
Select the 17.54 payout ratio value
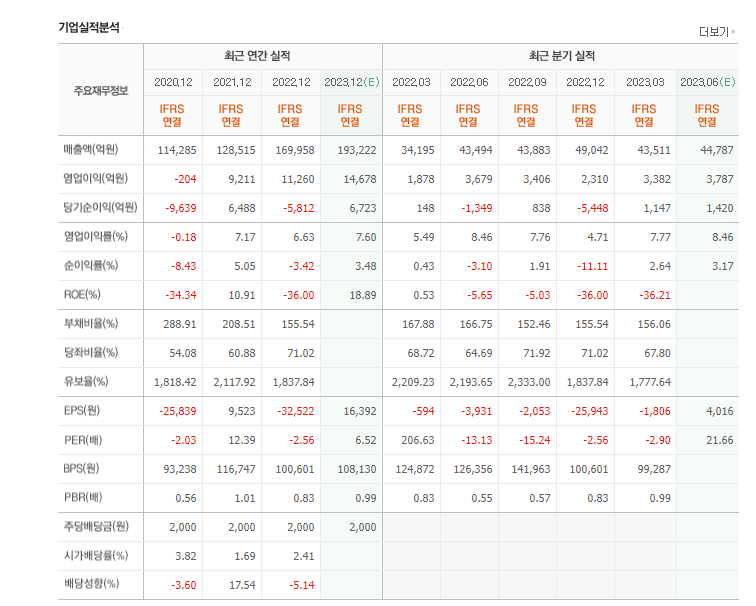[x=242, y=585]
